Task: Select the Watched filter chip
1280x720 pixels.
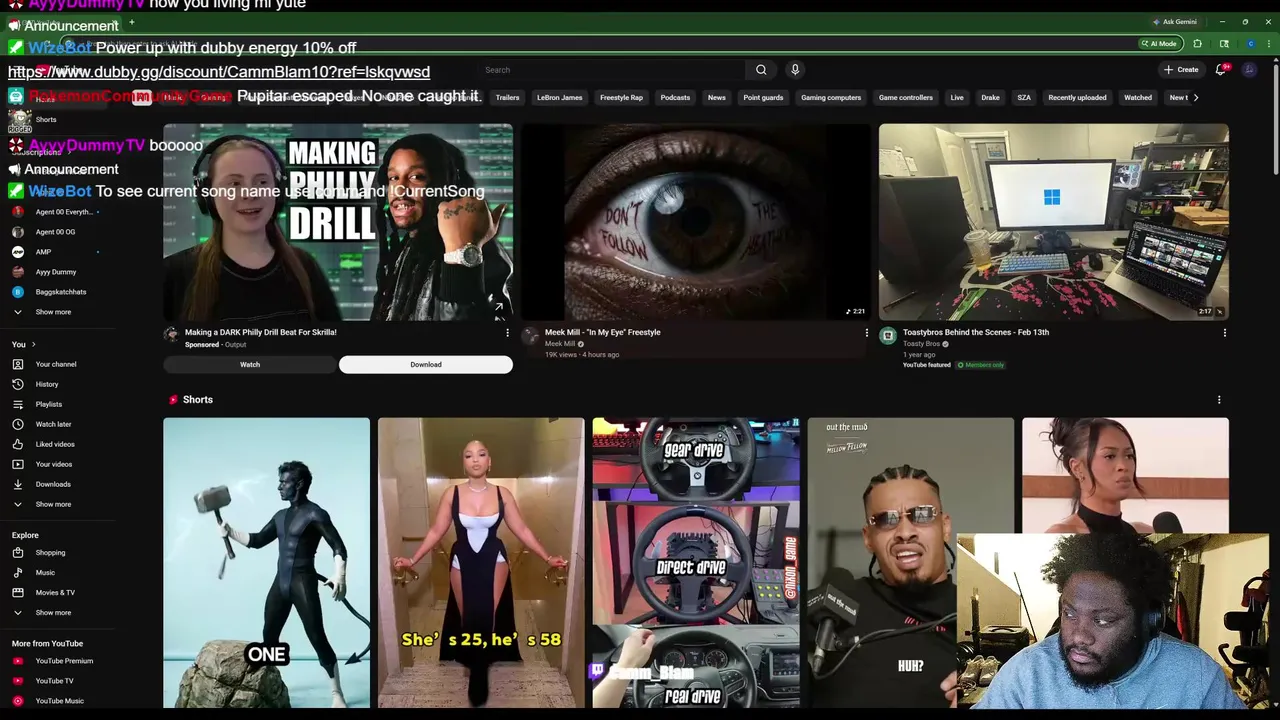Action: pos(1138,98)
